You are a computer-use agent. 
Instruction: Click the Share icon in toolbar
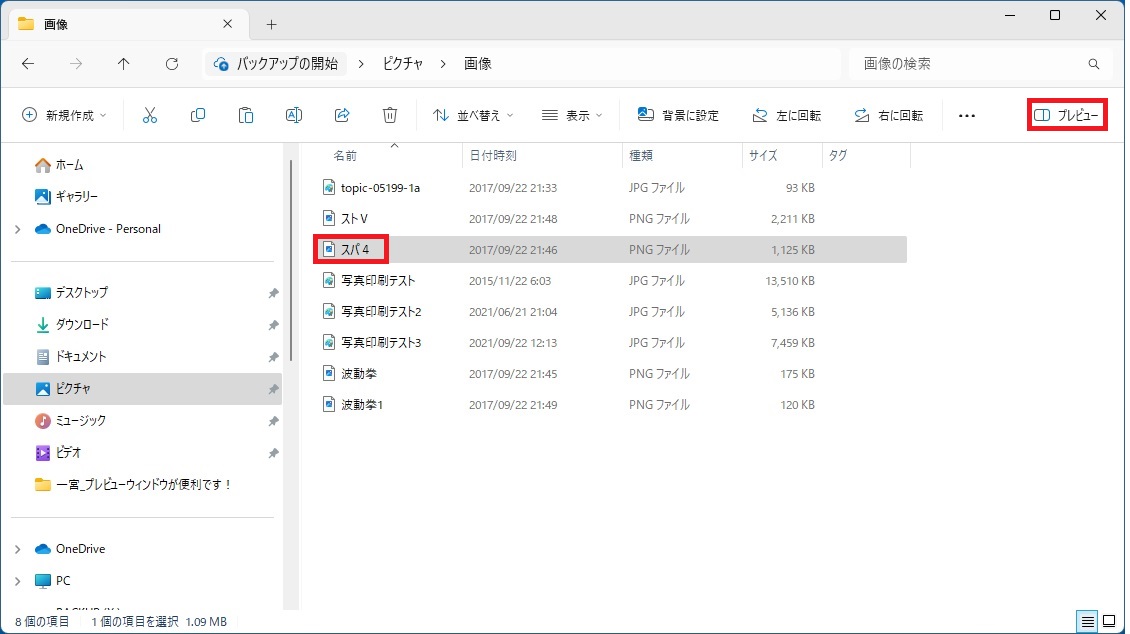click(x=342, y=115)
